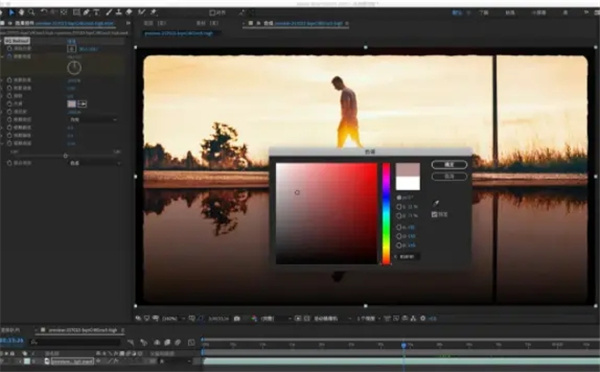Viewport: 600px width, 372px height.
Task: Take a snapshot with the camera icon
Action: click(237, 318)
